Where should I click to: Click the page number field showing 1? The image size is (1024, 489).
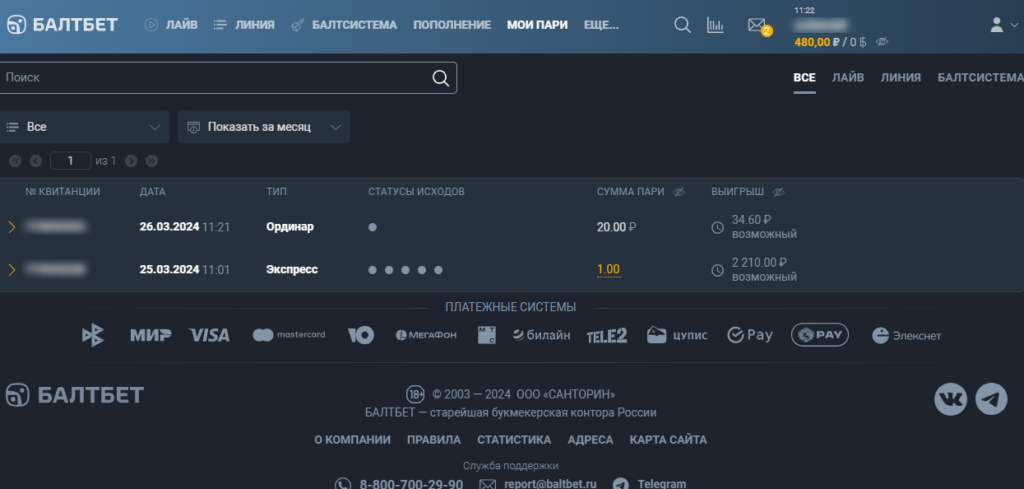click(x=71, y=161)
